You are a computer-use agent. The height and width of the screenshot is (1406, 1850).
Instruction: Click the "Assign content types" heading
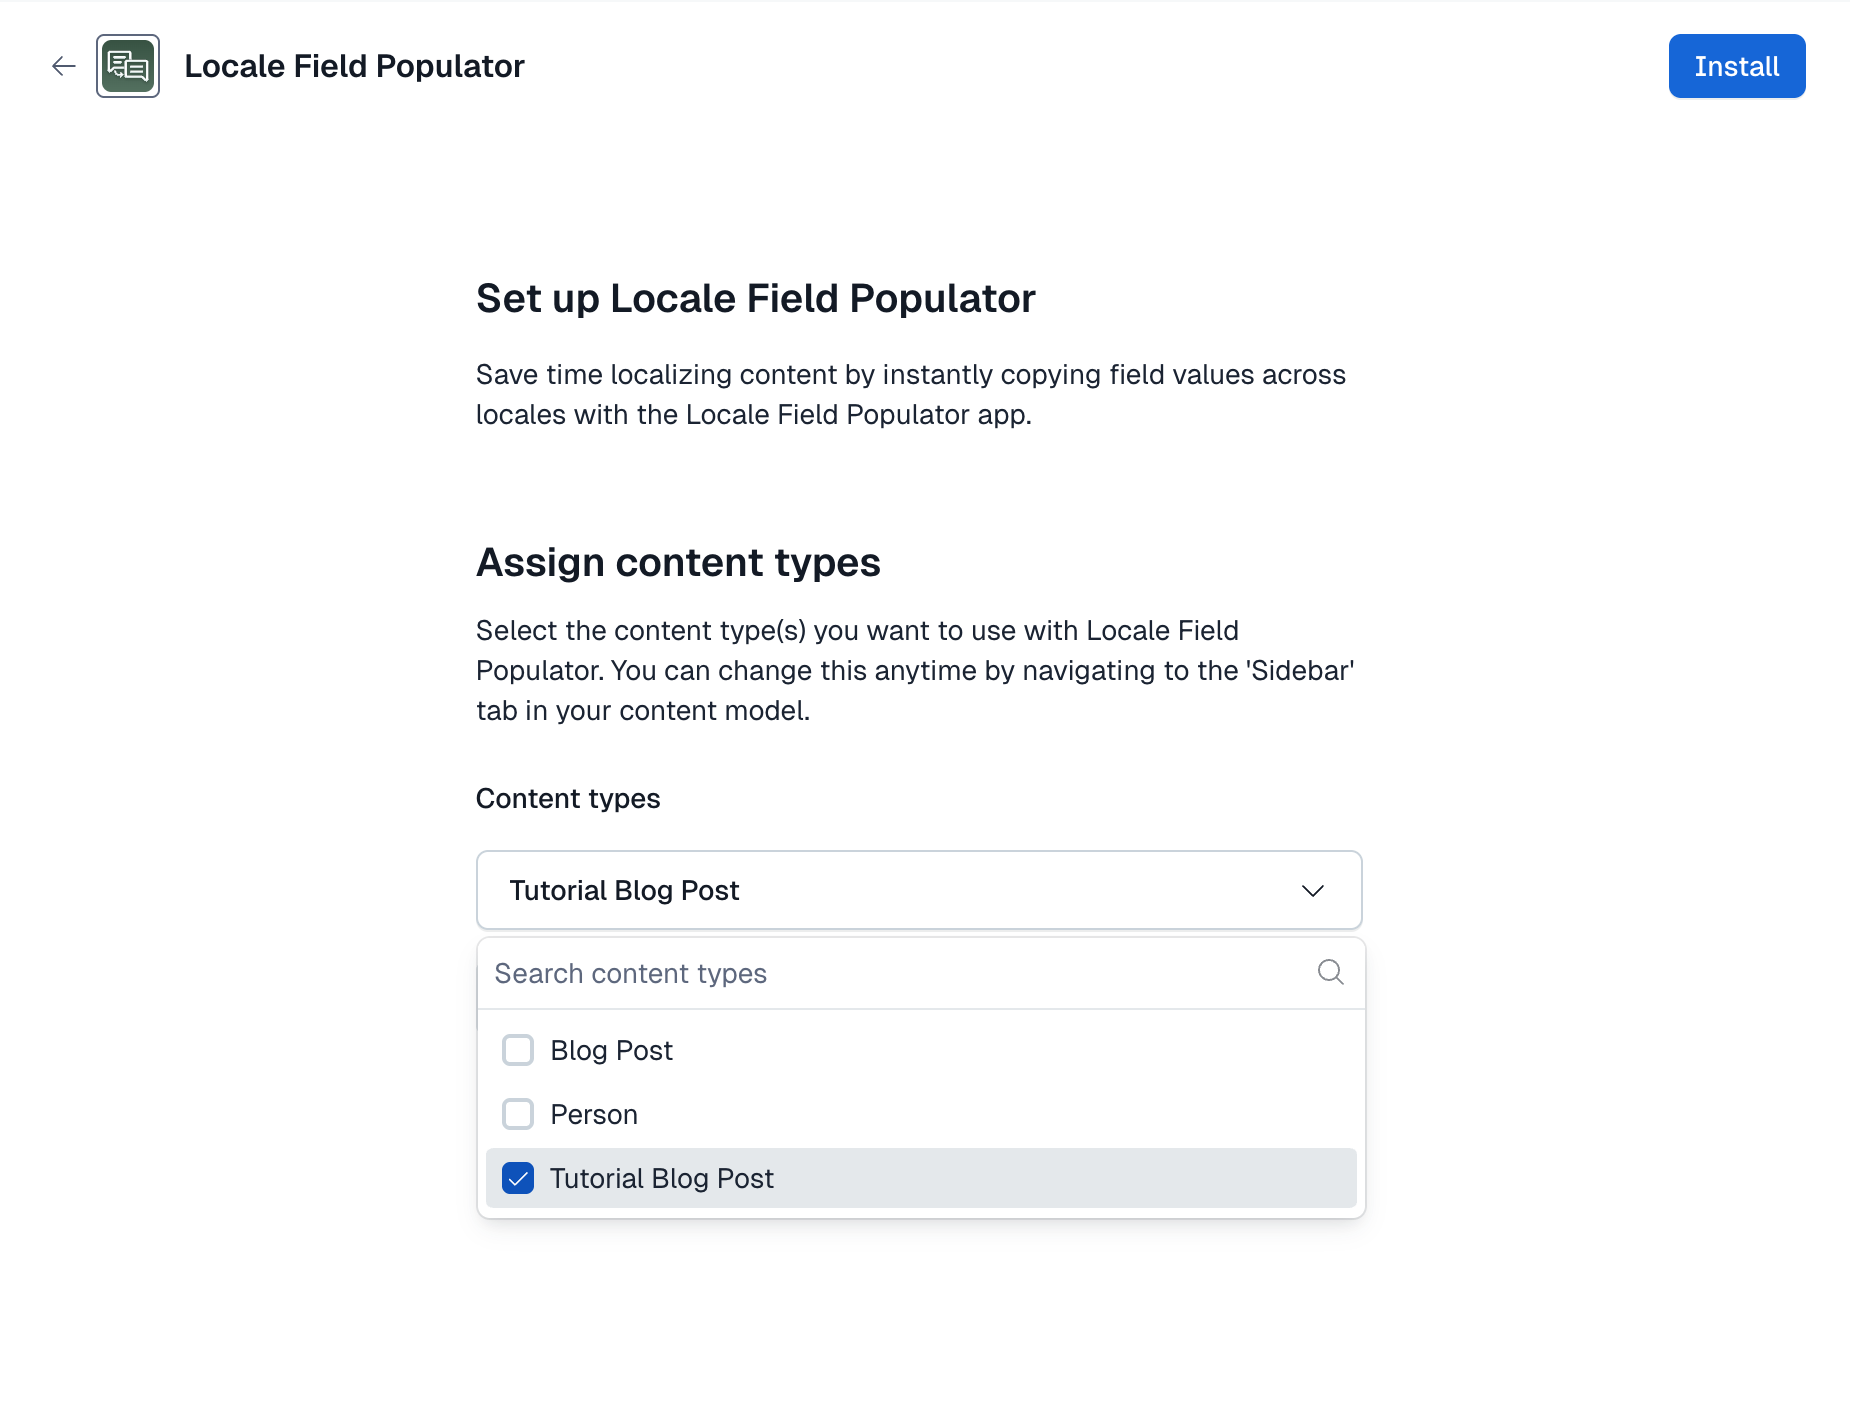click(678, 562)
